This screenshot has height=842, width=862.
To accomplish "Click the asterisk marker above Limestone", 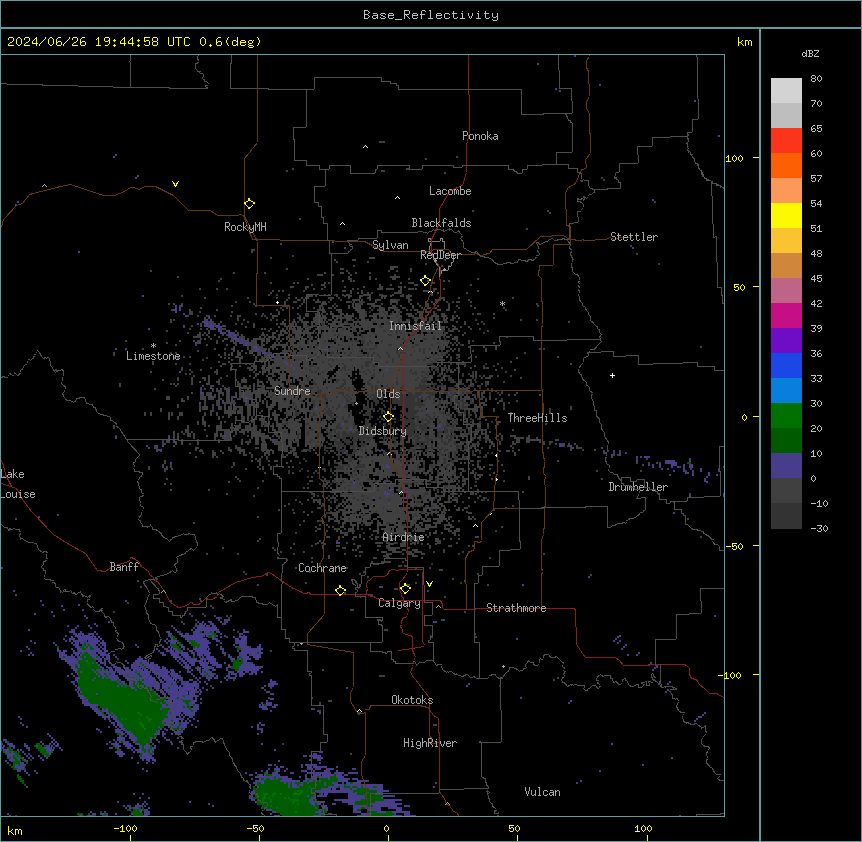I will [153, 346].
